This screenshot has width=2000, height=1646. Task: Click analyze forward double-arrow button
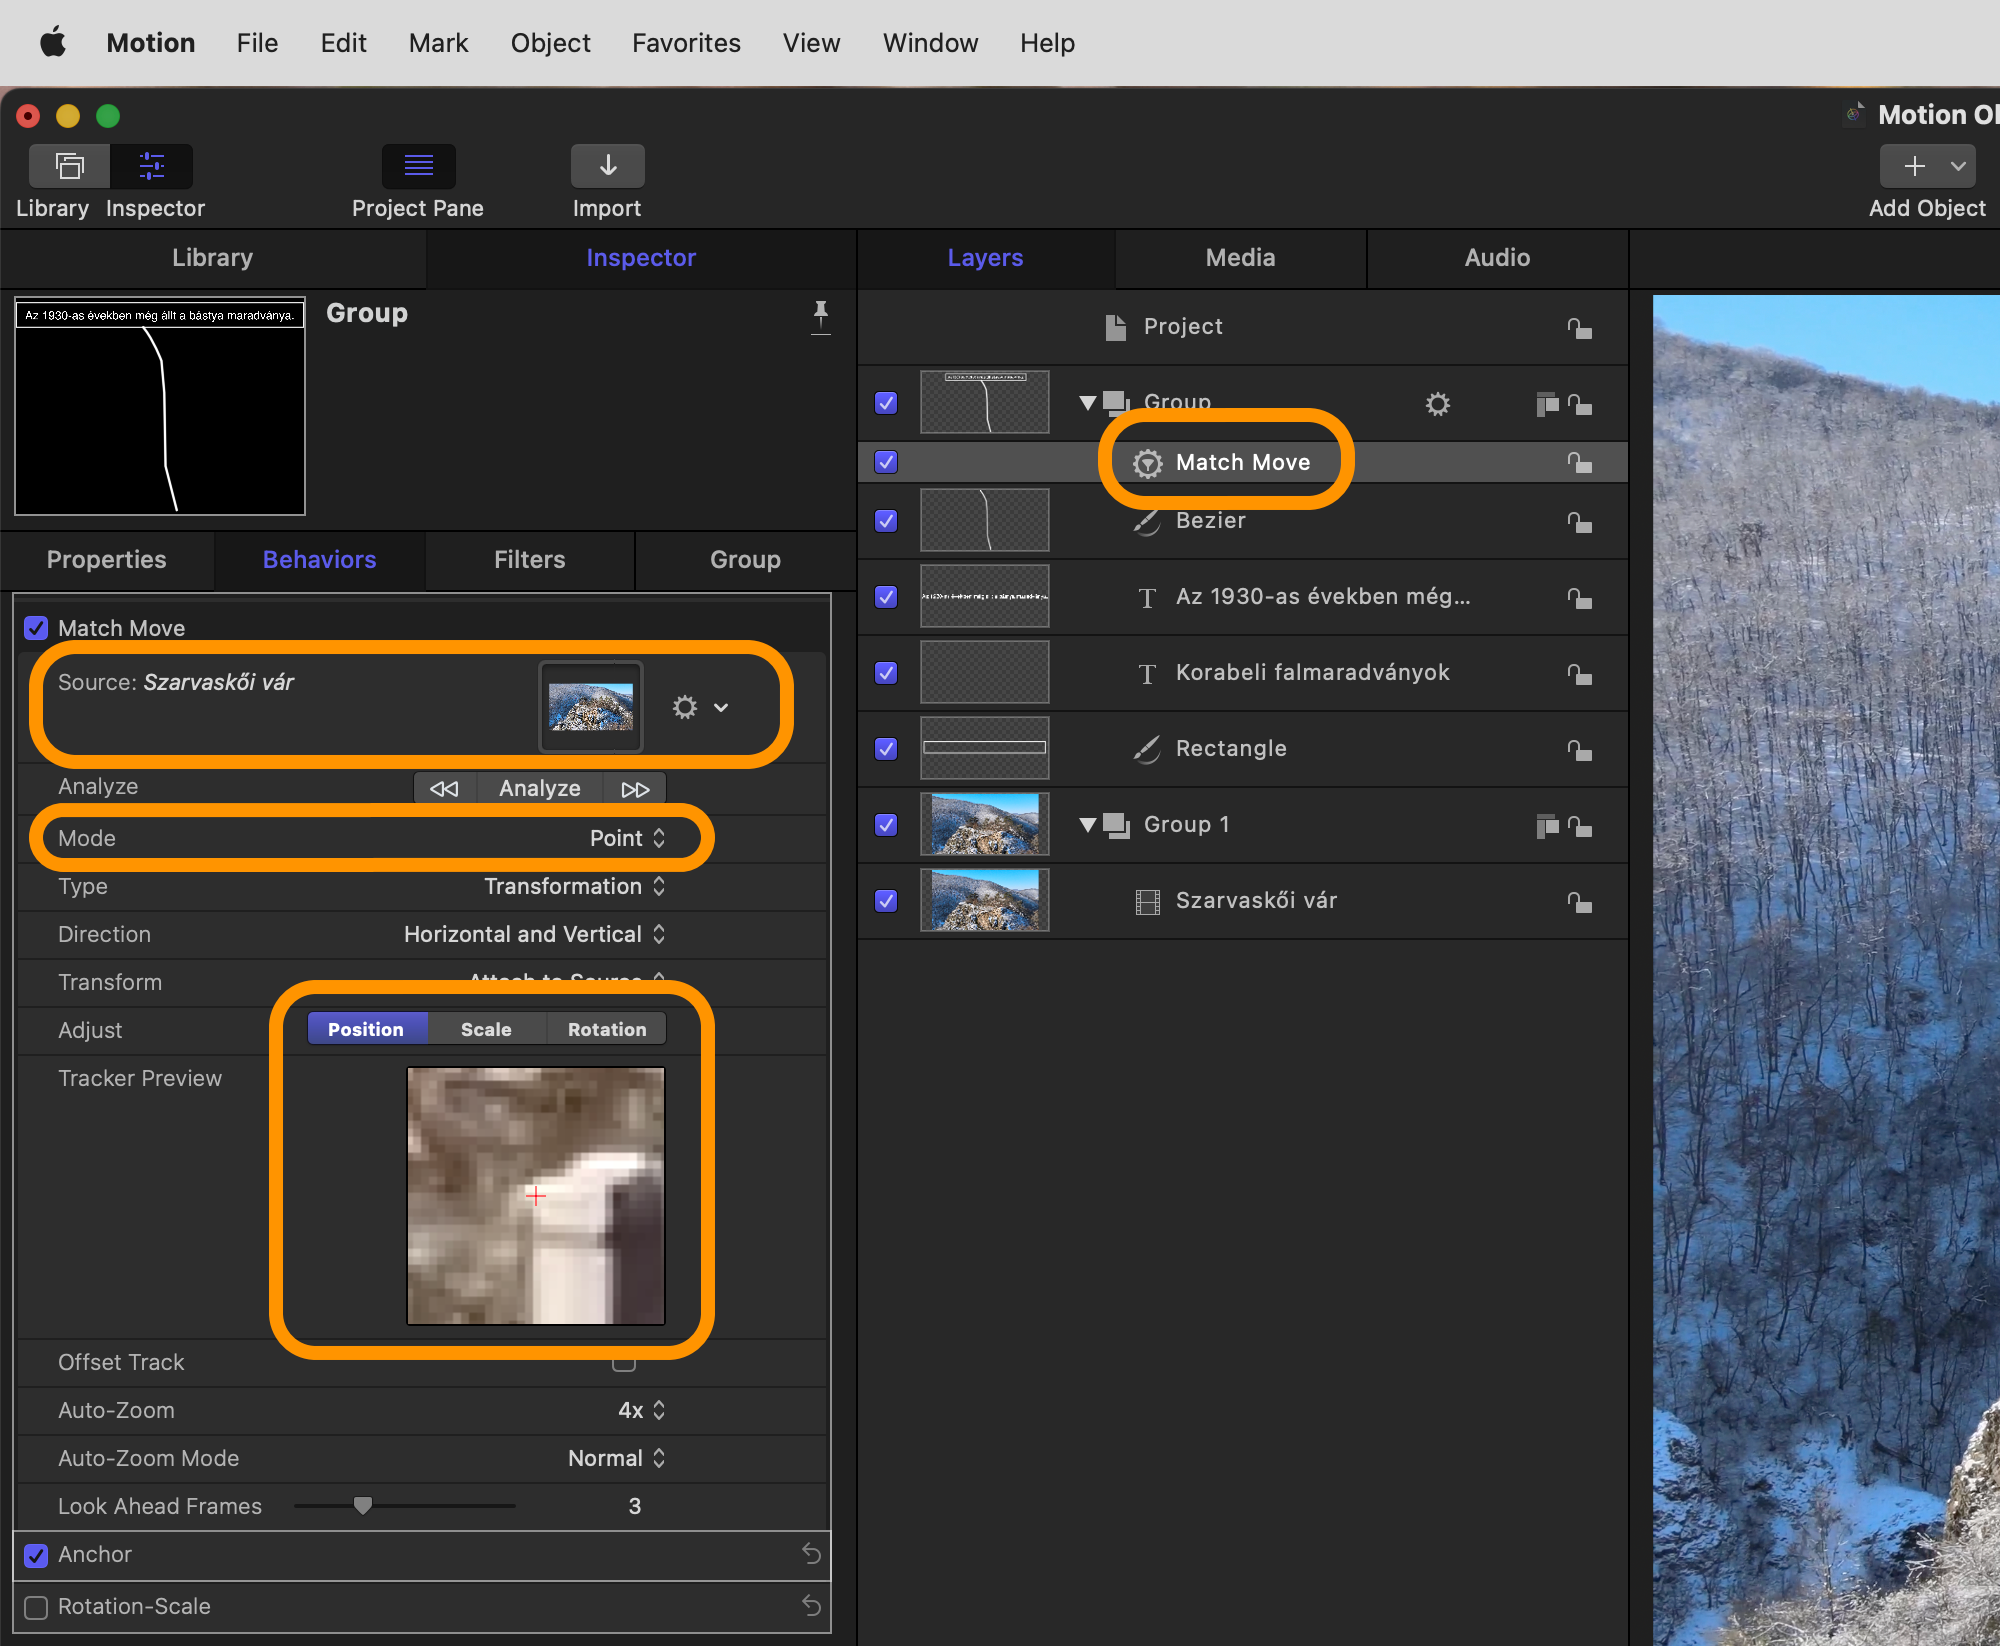635,788
